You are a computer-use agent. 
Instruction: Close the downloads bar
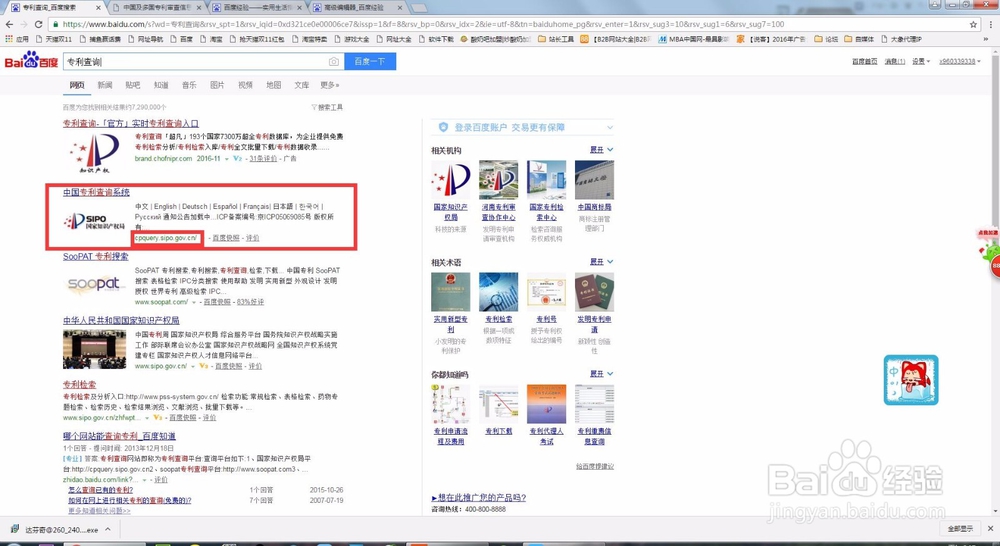click(990, 529)
